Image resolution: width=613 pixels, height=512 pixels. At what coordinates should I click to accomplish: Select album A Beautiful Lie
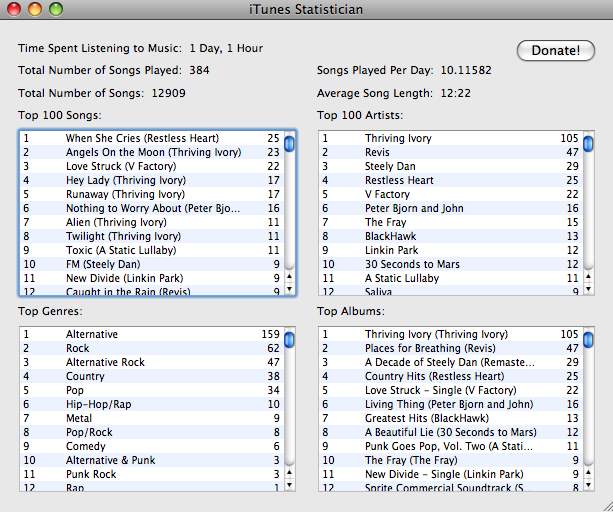pyautogui.click(x=451, y=432)
